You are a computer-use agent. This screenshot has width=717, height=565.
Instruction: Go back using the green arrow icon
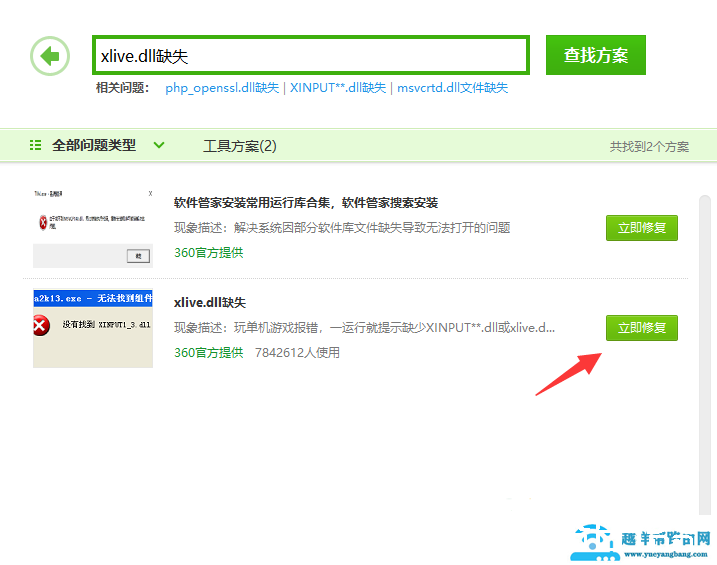pyautogui.click(x=50, y=56)
